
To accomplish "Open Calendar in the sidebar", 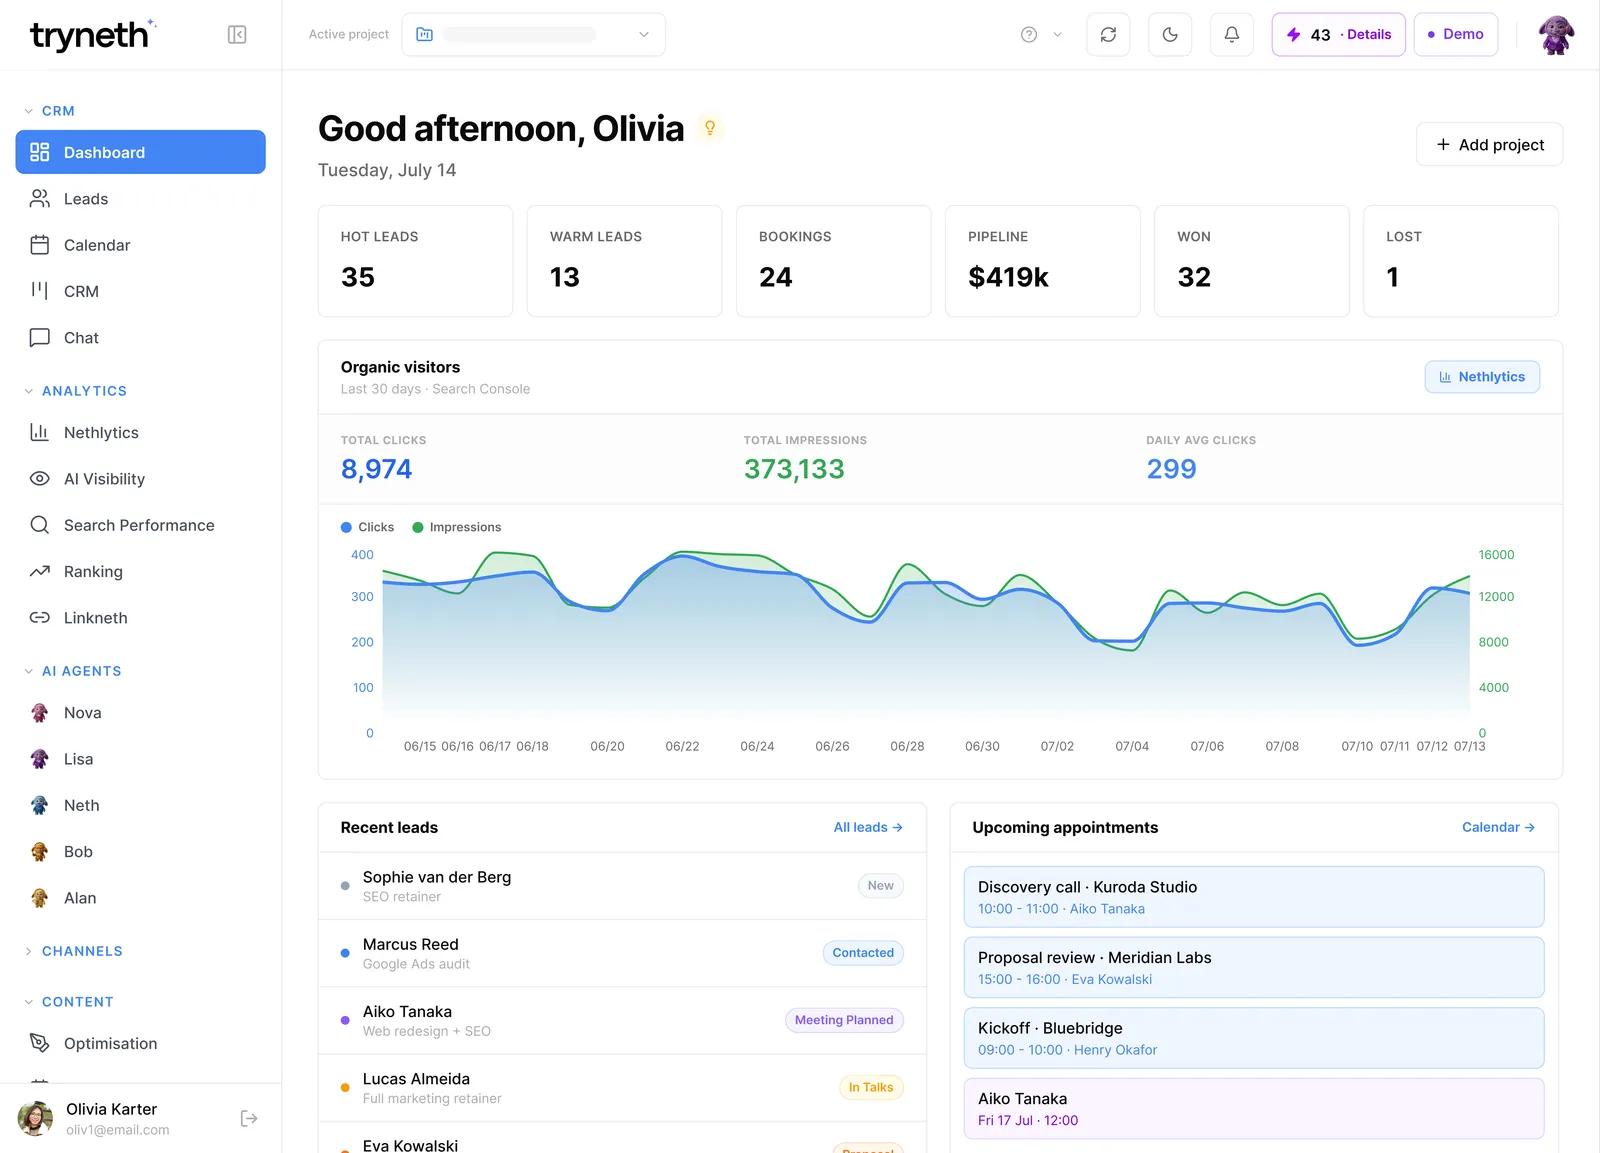I will (x=141, y=245).
